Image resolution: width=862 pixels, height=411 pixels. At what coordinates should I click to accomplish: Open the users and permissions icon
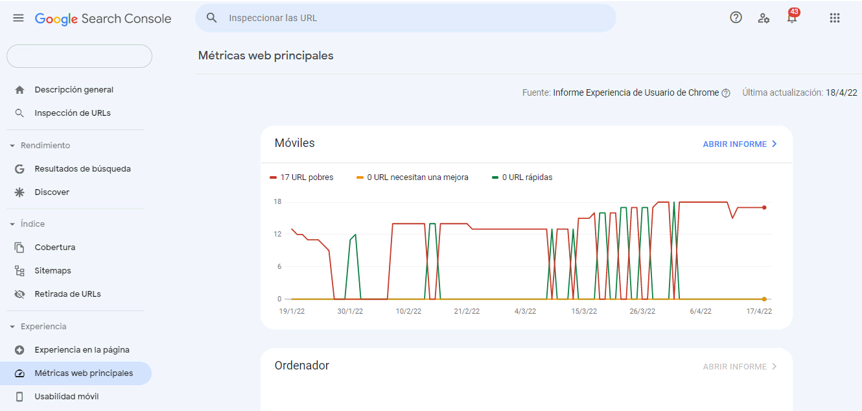pyautogui.click(x=764, y=18)
